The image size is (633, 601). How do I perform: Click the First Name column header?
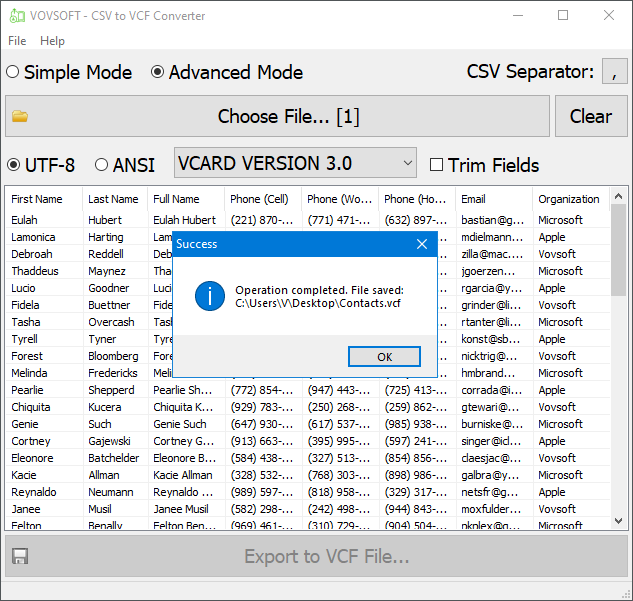(44, 199)
